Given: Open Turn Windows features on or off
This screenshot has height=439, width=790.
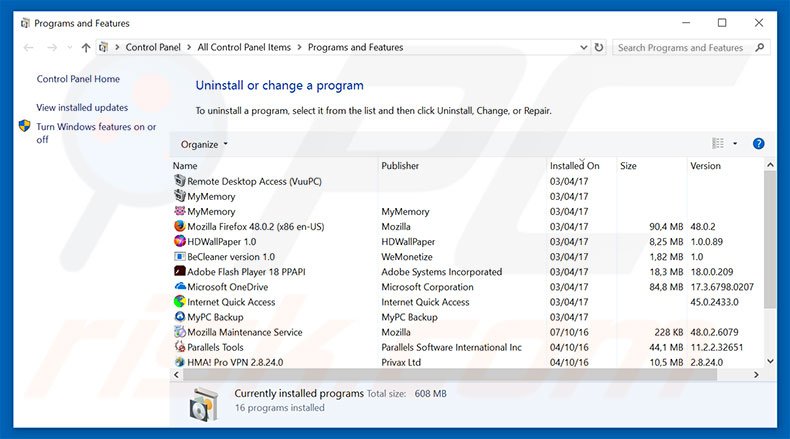Looking at the screenshot, I should coord(96,133).
